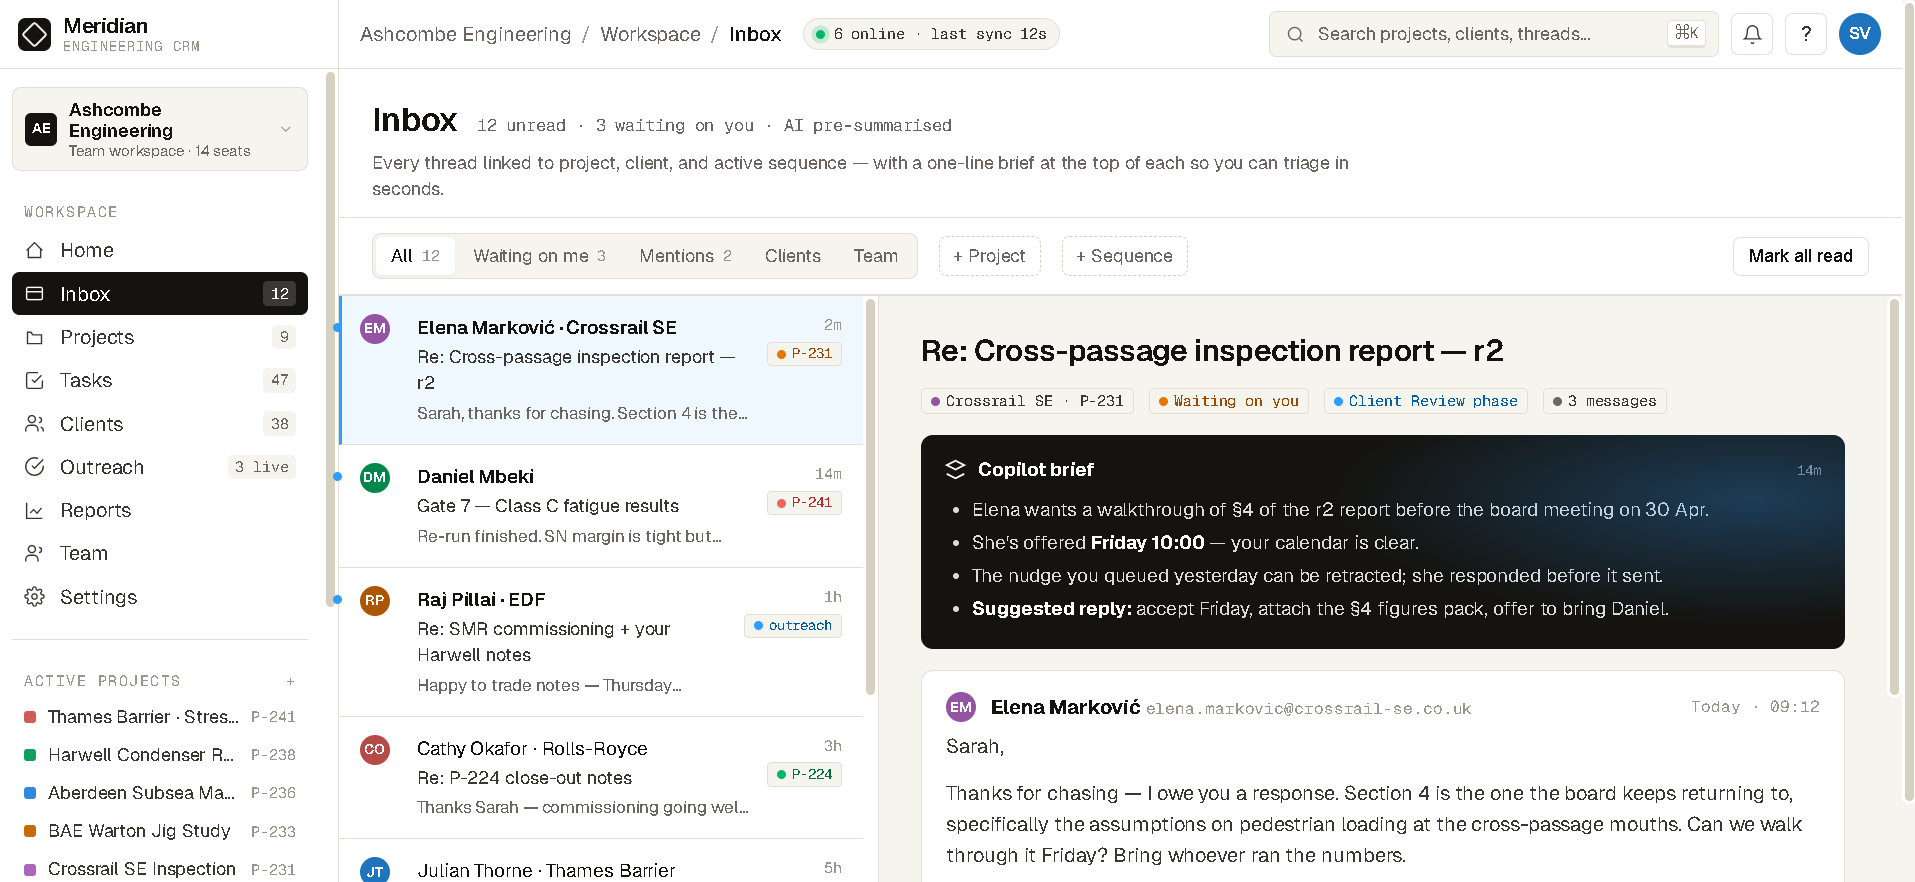
Task: Click Ashcombe Engineering breadcrumb
Action: tap(466, 34)
